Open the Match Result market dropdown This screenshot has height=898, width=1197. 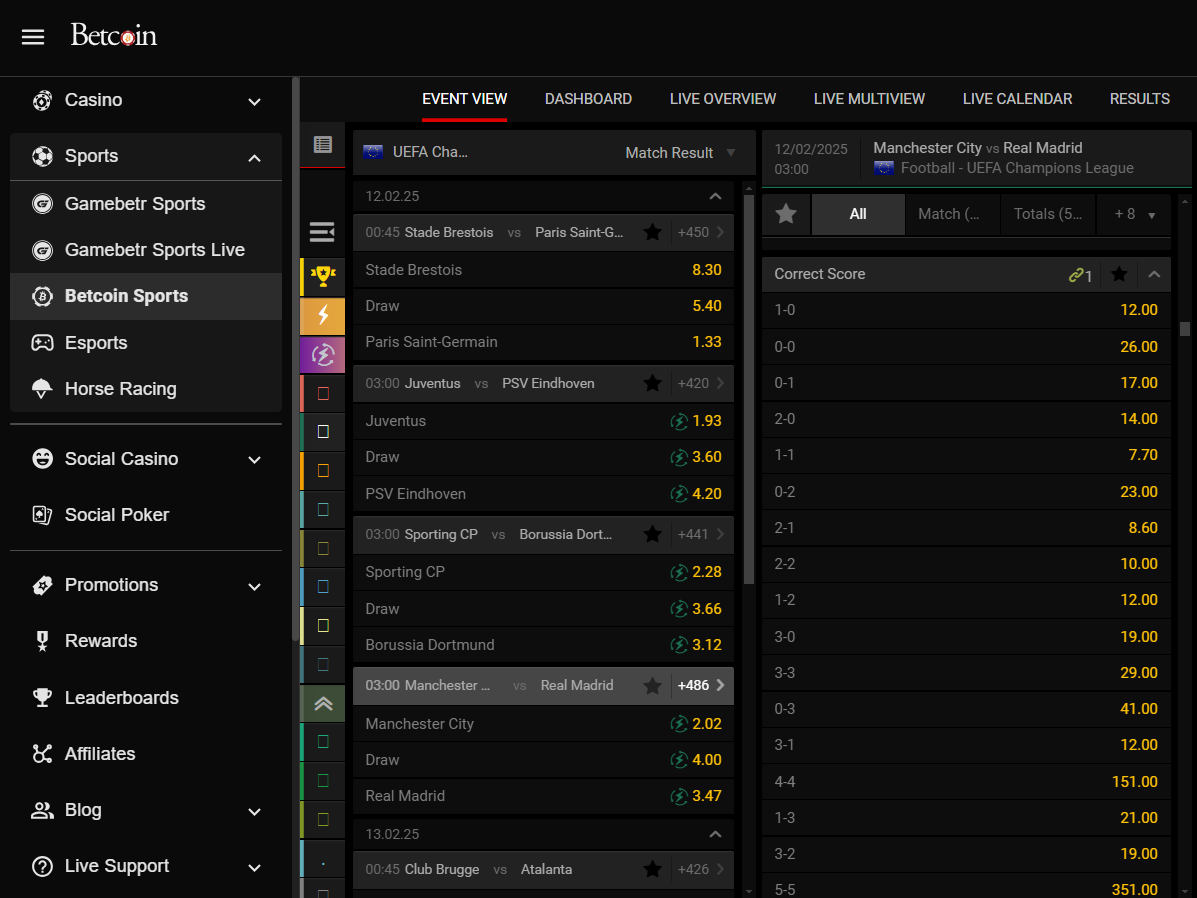pos(680,153)
